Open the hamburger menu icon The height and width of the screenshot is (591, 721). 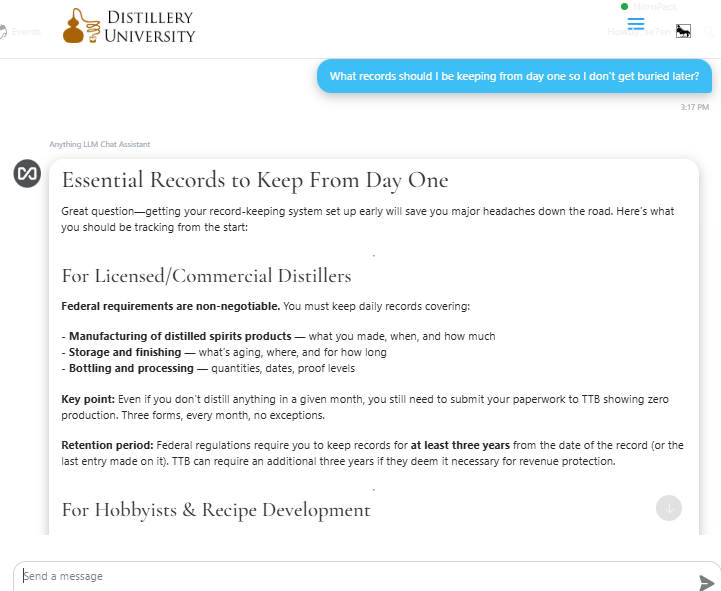636,23
